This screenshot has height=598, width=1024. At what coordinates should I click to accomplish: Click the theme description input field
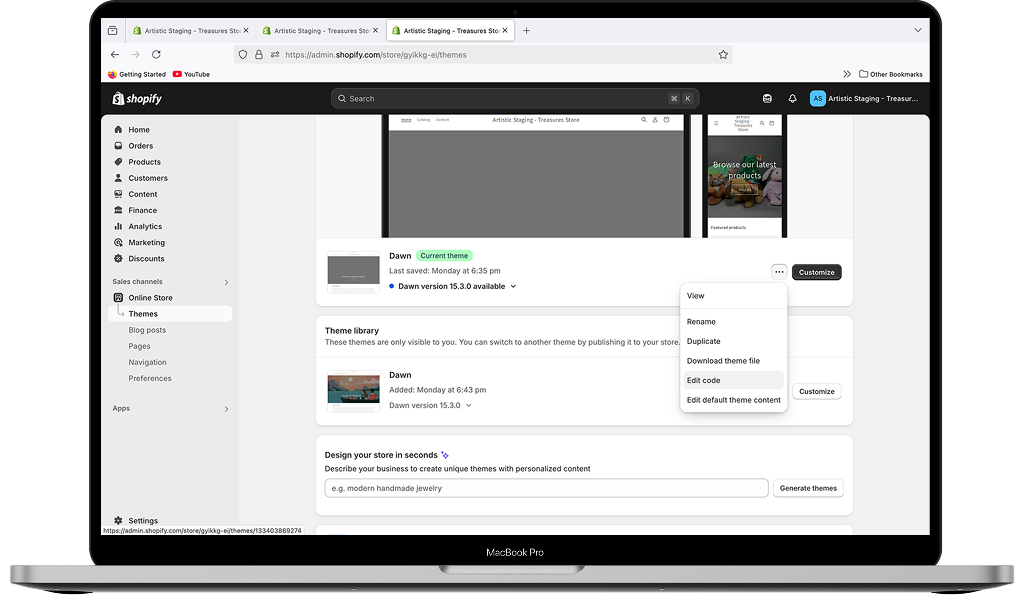coord(546,488)
